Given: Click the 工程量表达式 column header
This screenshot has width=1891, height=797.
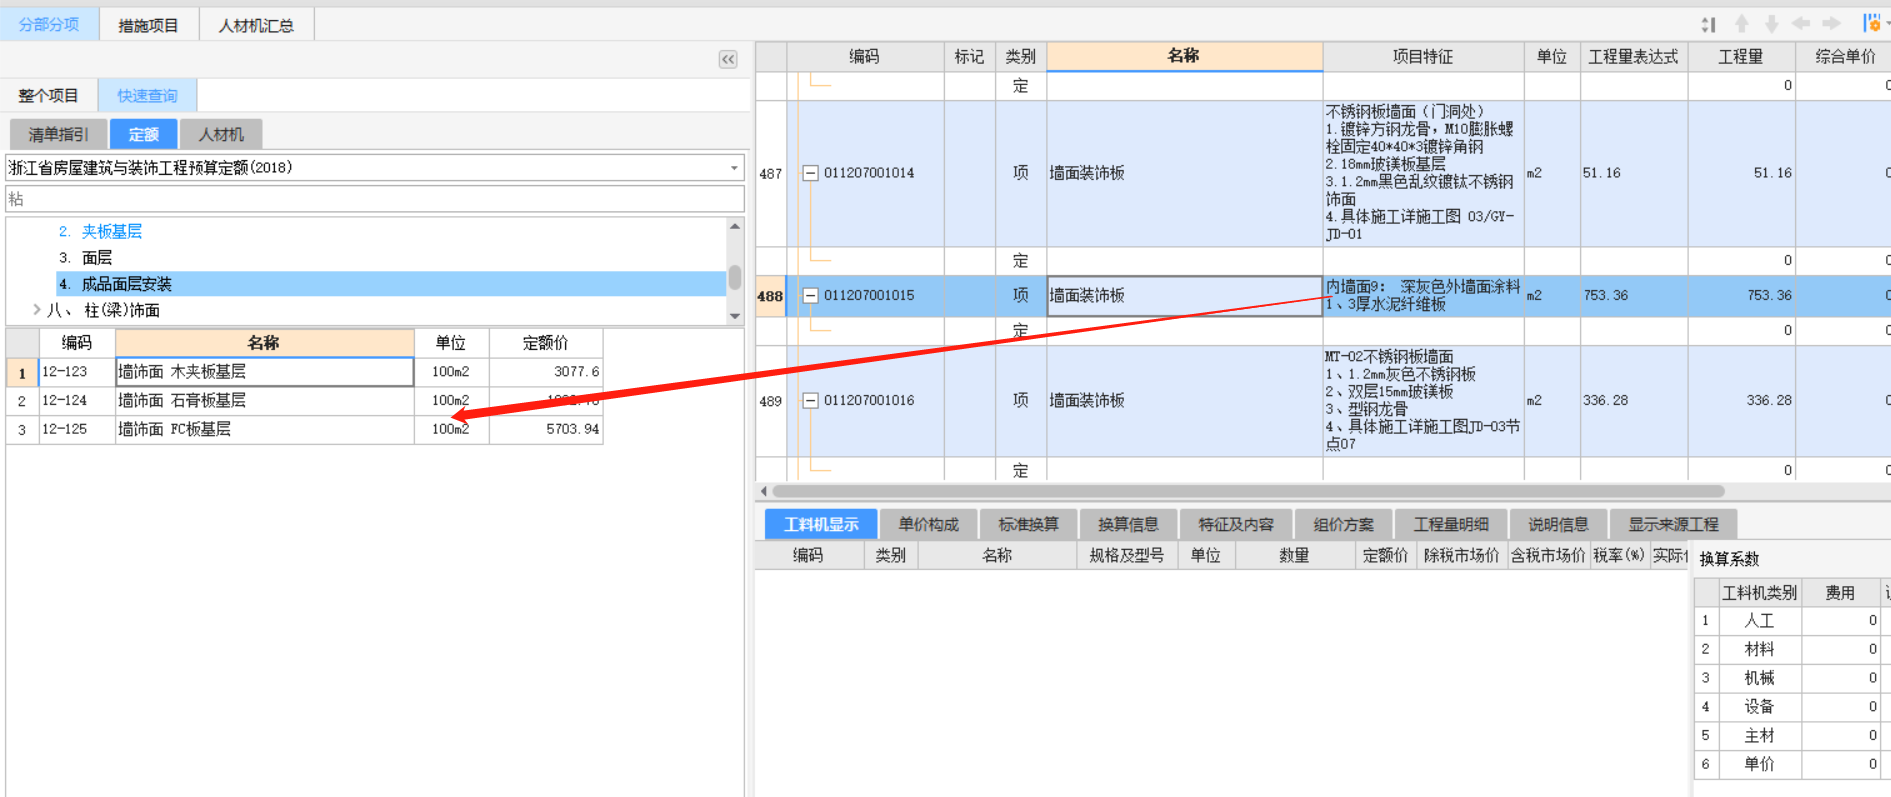Looking at the screenshot, I should click(1633, 57).
